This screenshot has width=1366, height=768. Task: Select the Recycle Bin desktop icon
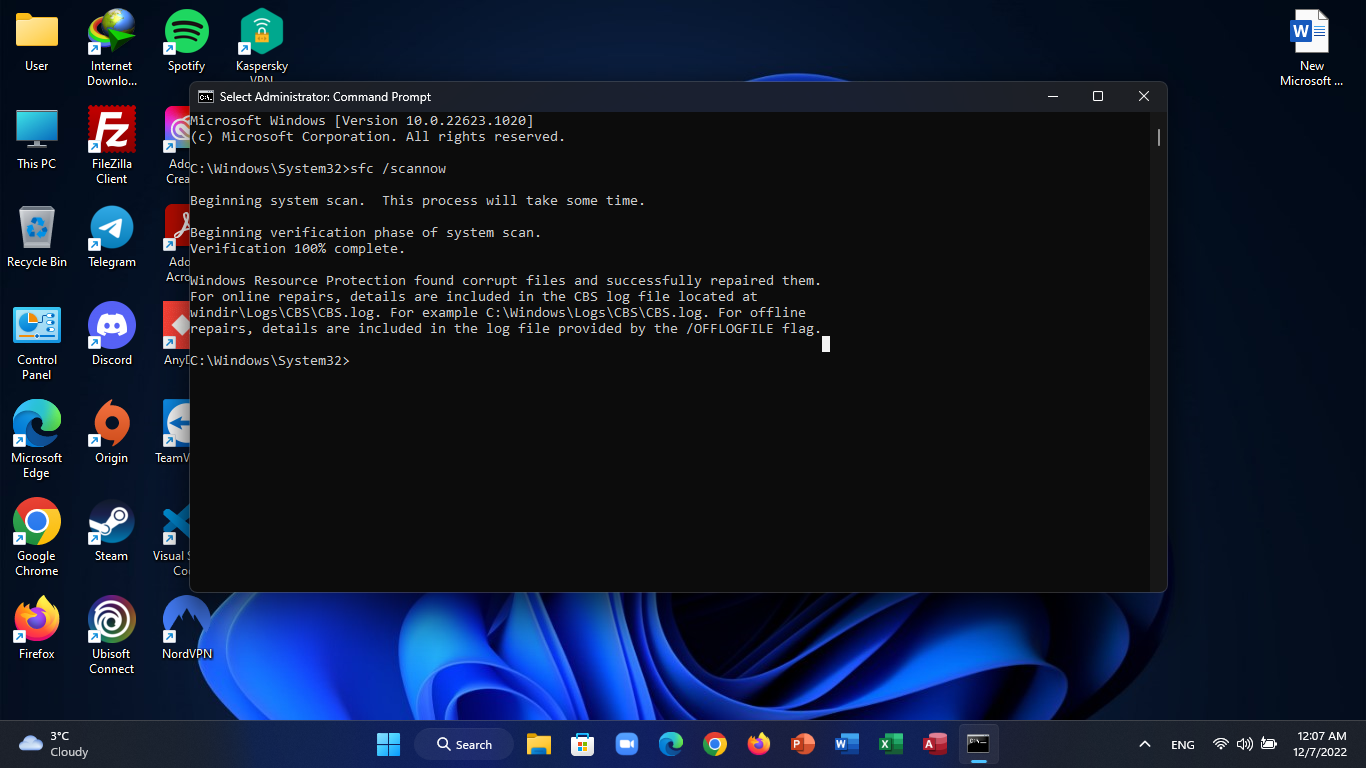[37, 237]
